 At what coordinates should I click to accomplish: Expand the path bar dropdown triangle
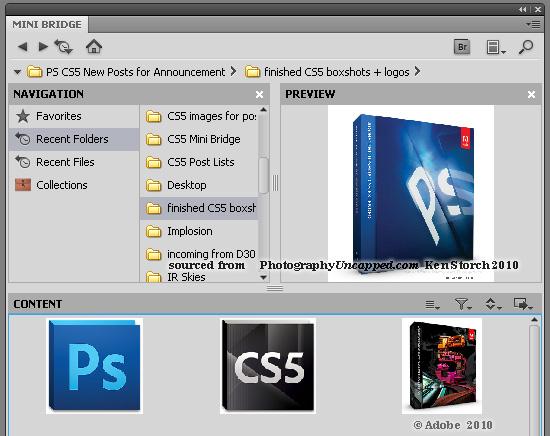pos(17,72)
